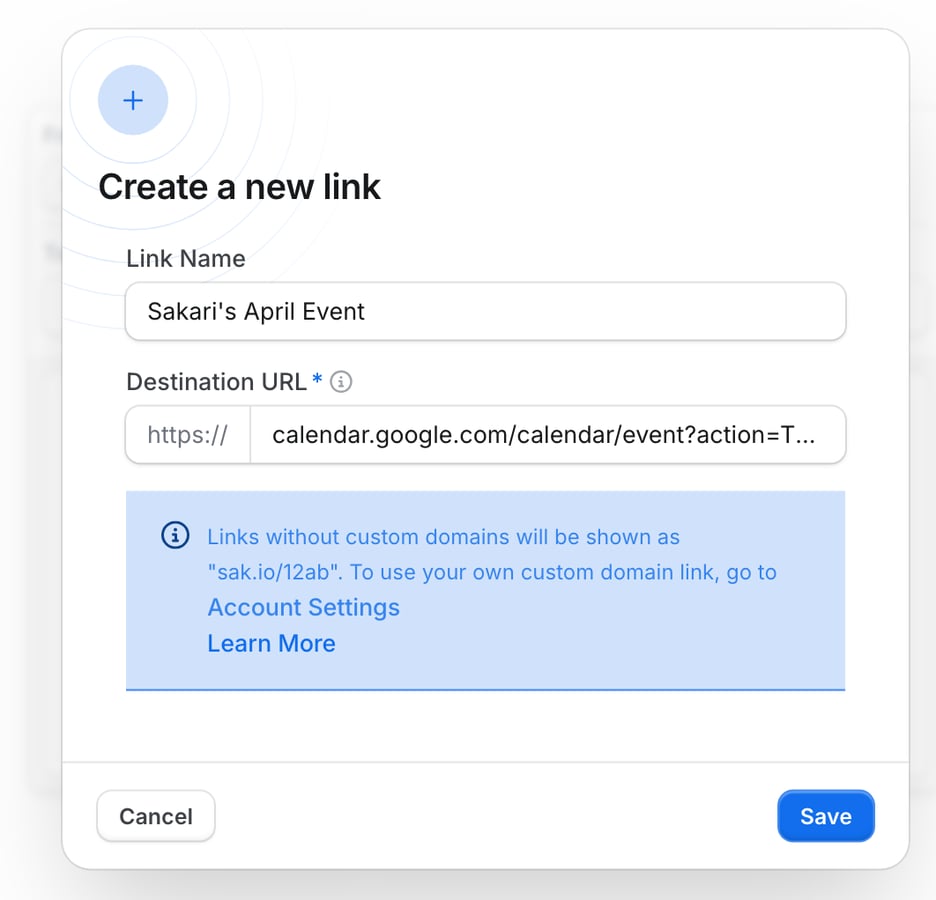
Task: Click the Destination URL required asterisk
Action: point(317,379)
